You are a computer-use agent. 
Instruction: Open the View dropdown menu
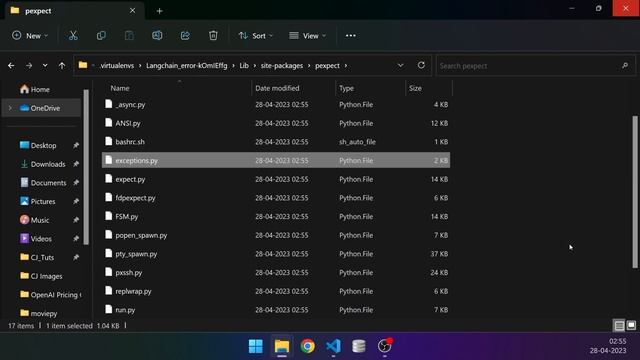(307, 36)
